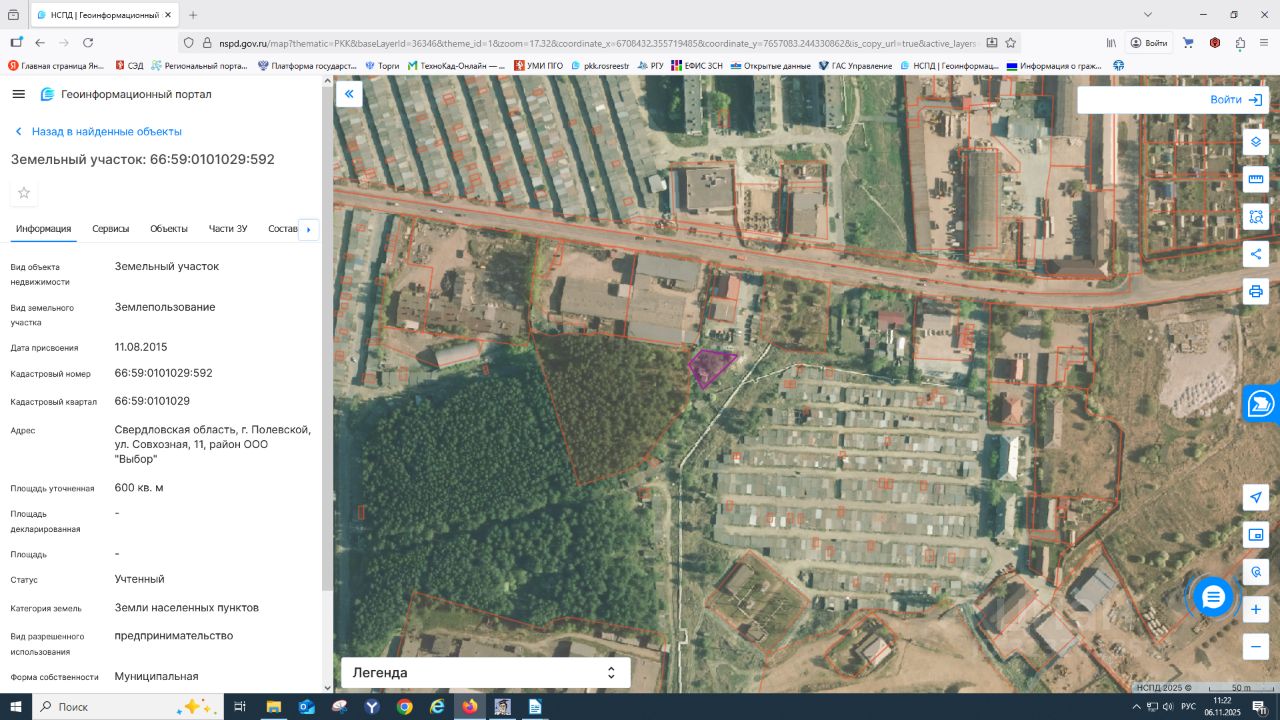Screen dimensions: 1280x720
Task: Expand the Легенда panel
Action: coord(486,673)
